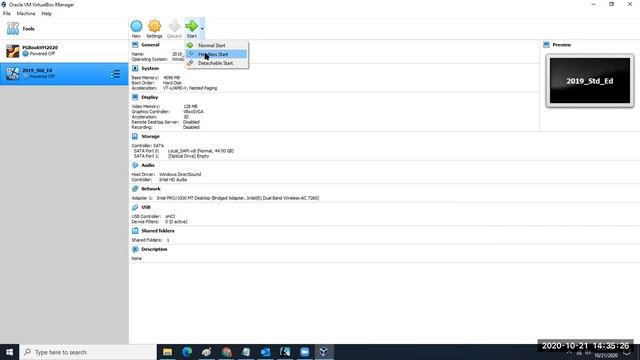
Task: Open the System section heading link
Action: (x=150, y=68)
